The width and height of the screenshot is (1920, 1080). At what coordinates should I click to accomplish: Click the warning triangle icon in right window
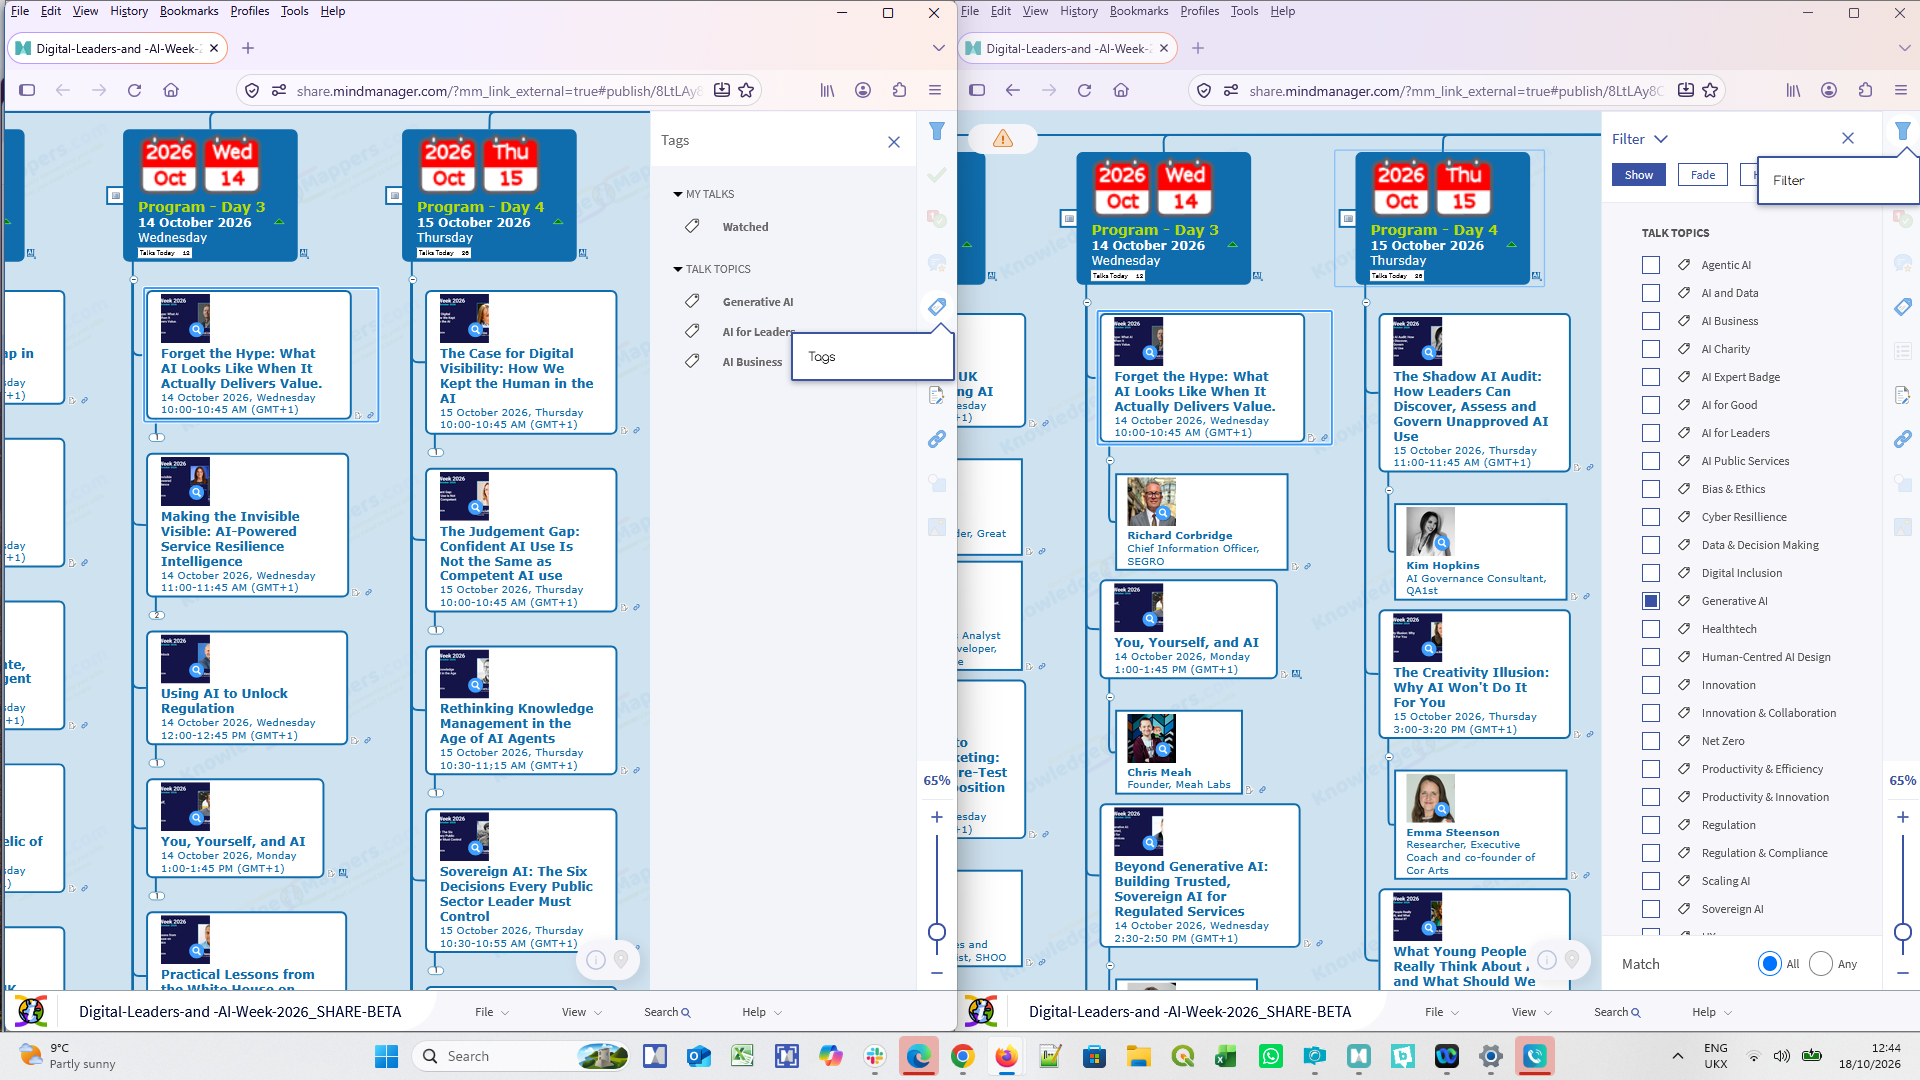1002,138
